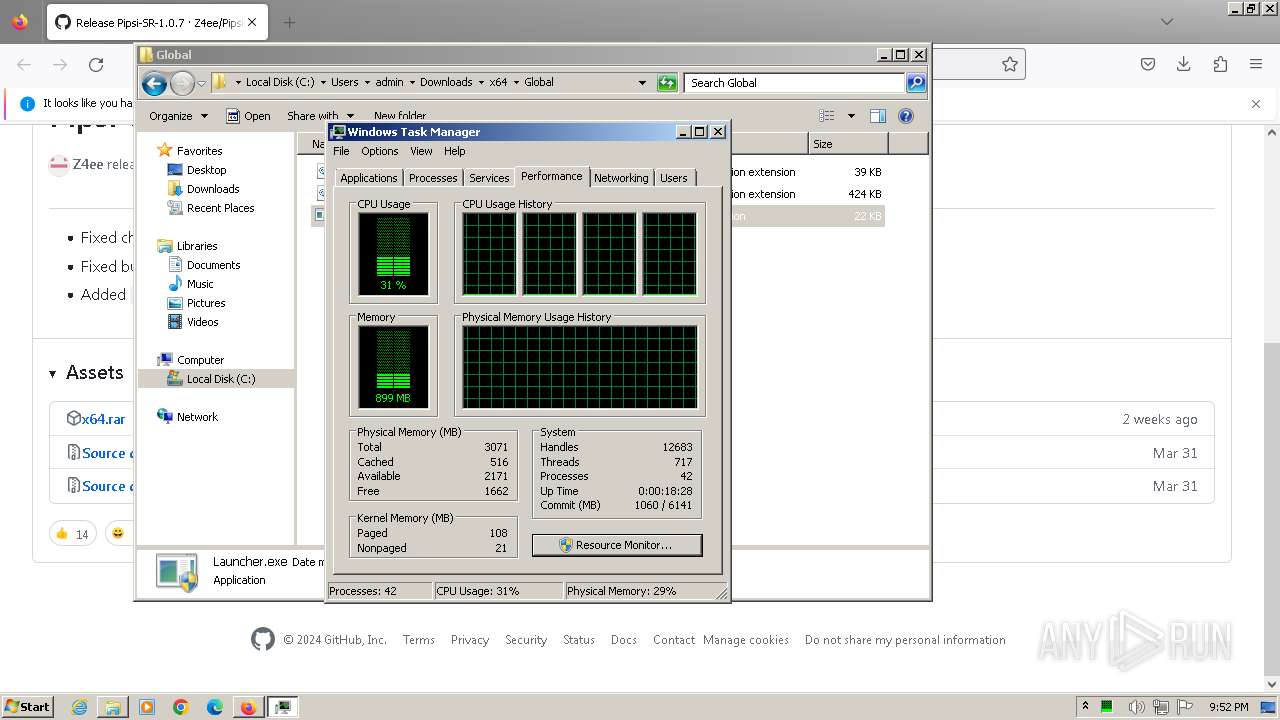Image resolution: width=1280 pixels, height=720 pixels.
Task: Open the Organize dropdown menu
Action: [x=178, y=116]
